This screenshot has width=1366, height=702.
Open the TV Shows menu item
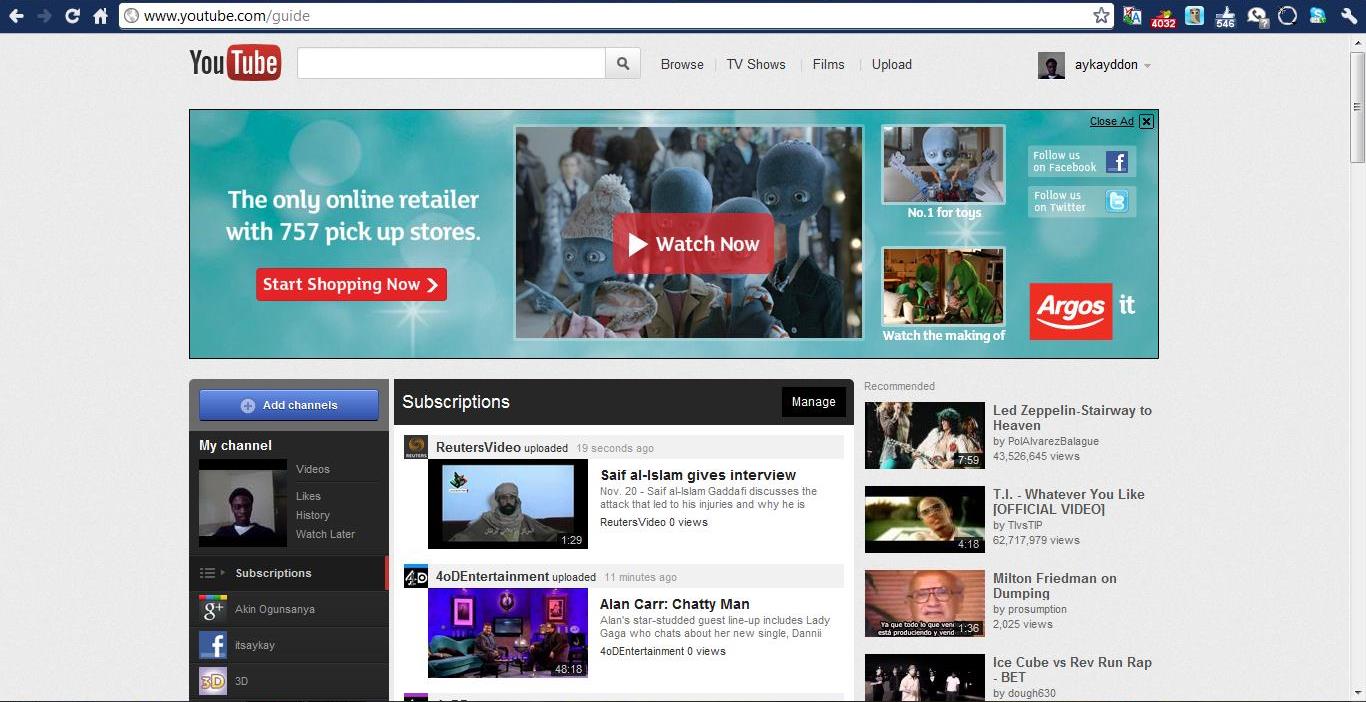756,64
